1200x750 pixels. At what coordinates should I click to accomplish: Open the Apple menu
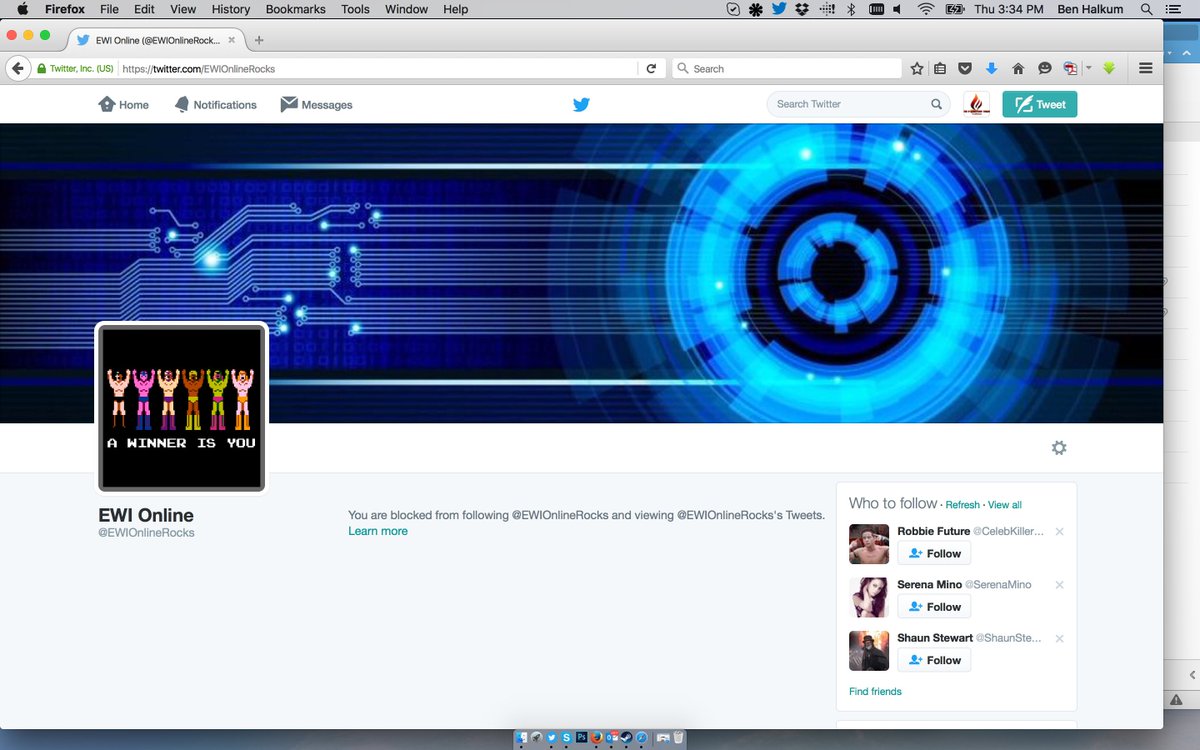(22, 9)
